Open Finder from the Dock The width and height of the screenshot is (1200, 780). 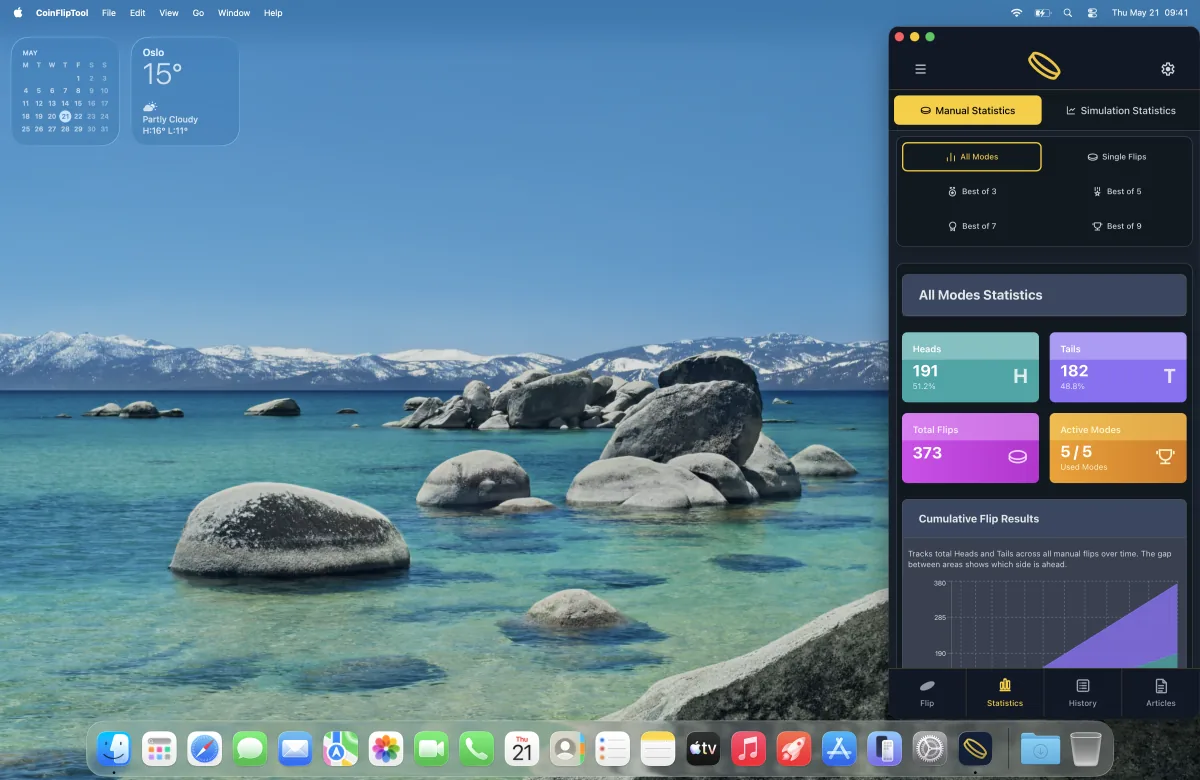114,748
